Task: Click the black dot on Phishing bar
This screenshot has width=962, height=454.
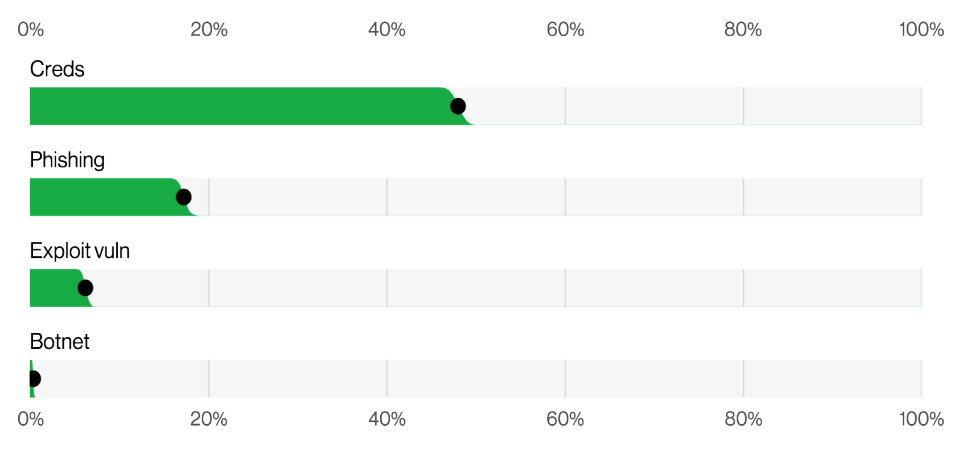Action: click(183, 197)
